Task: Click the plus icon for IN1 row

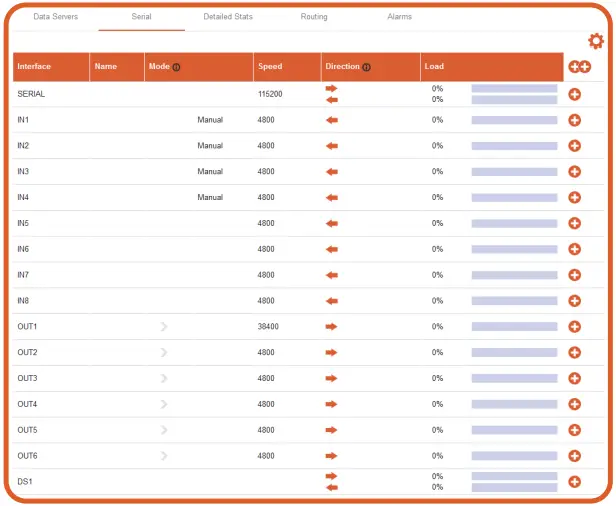Action: pos(575,120)
